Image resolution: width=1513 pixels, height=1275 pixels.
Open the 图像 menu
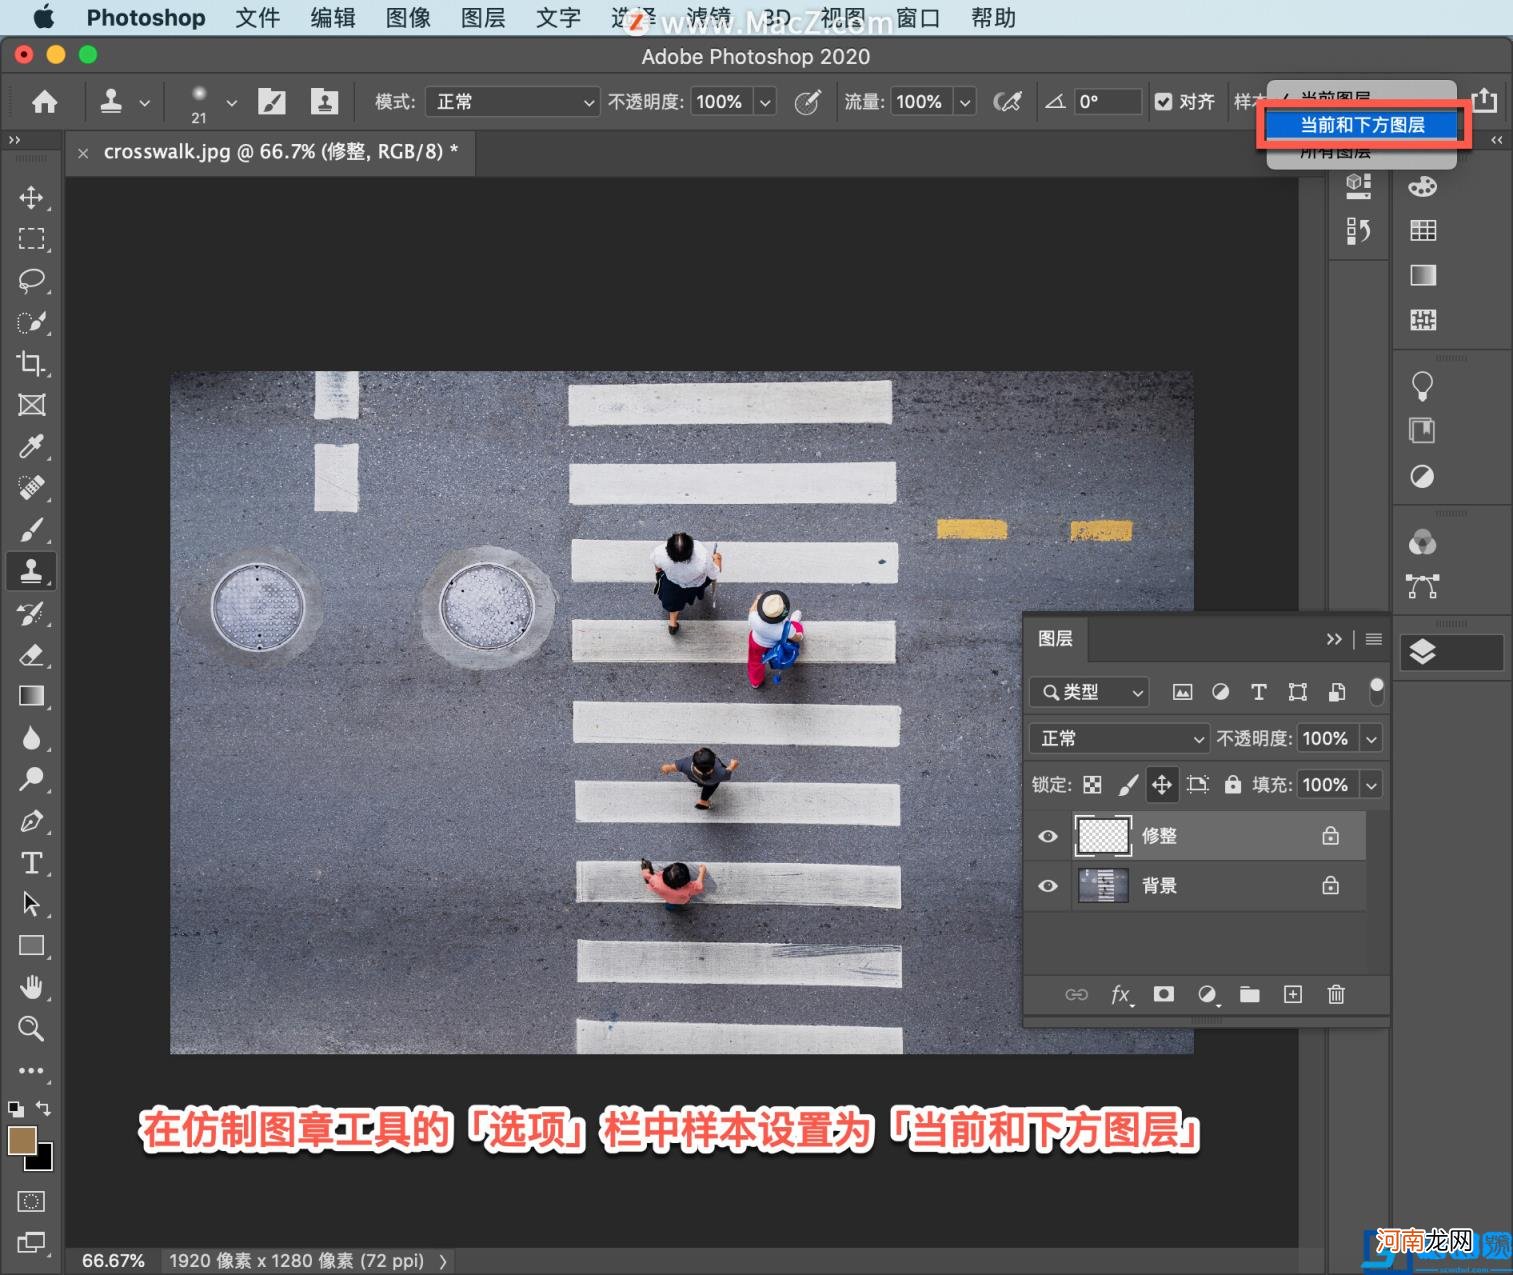pyautogui.click(x=408, y=18)
